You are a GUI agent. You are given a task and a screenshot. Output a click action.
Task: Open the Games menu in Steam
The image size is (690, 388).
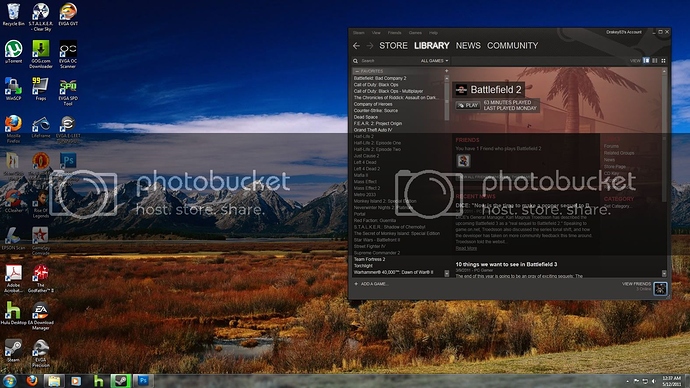click(415, 33)
